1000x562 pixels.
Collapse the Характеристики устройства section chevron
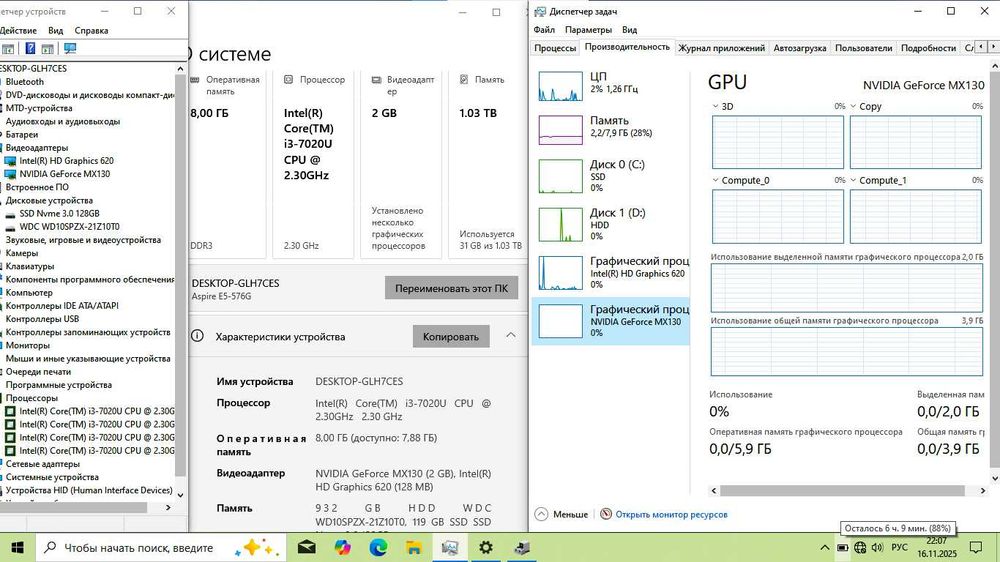(x=511, y=335)
